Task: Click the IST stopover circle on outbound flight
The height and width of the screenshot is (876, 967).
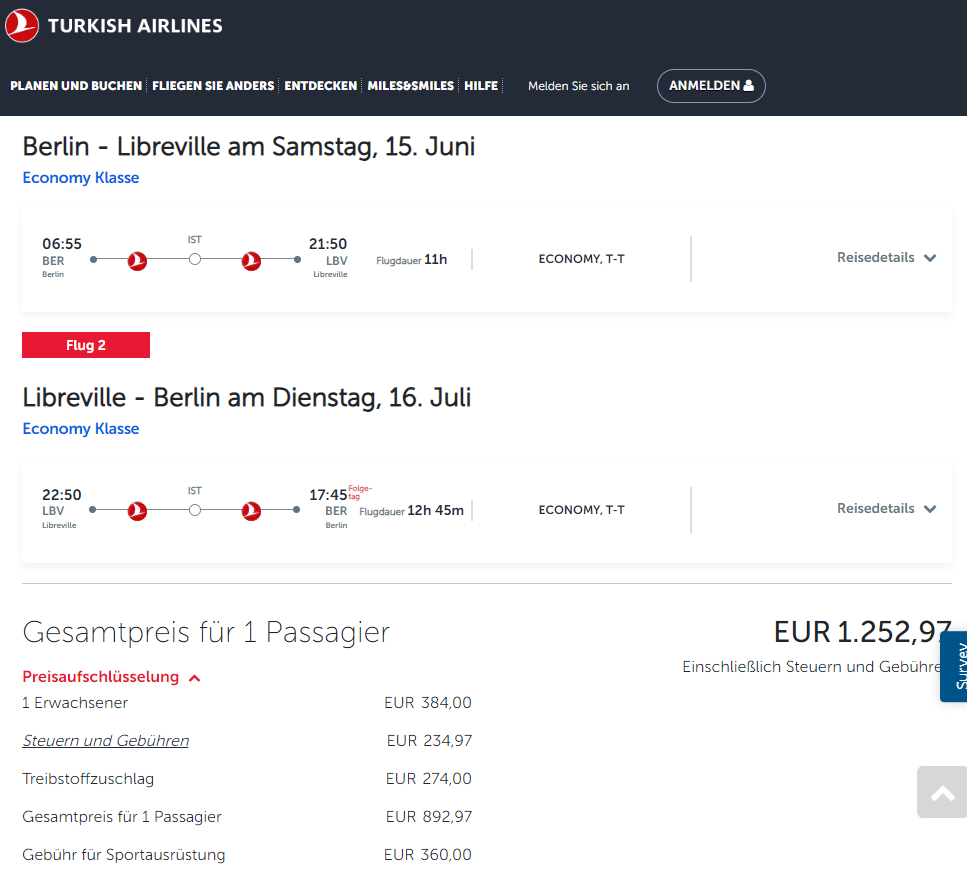Action: [195, 259]
